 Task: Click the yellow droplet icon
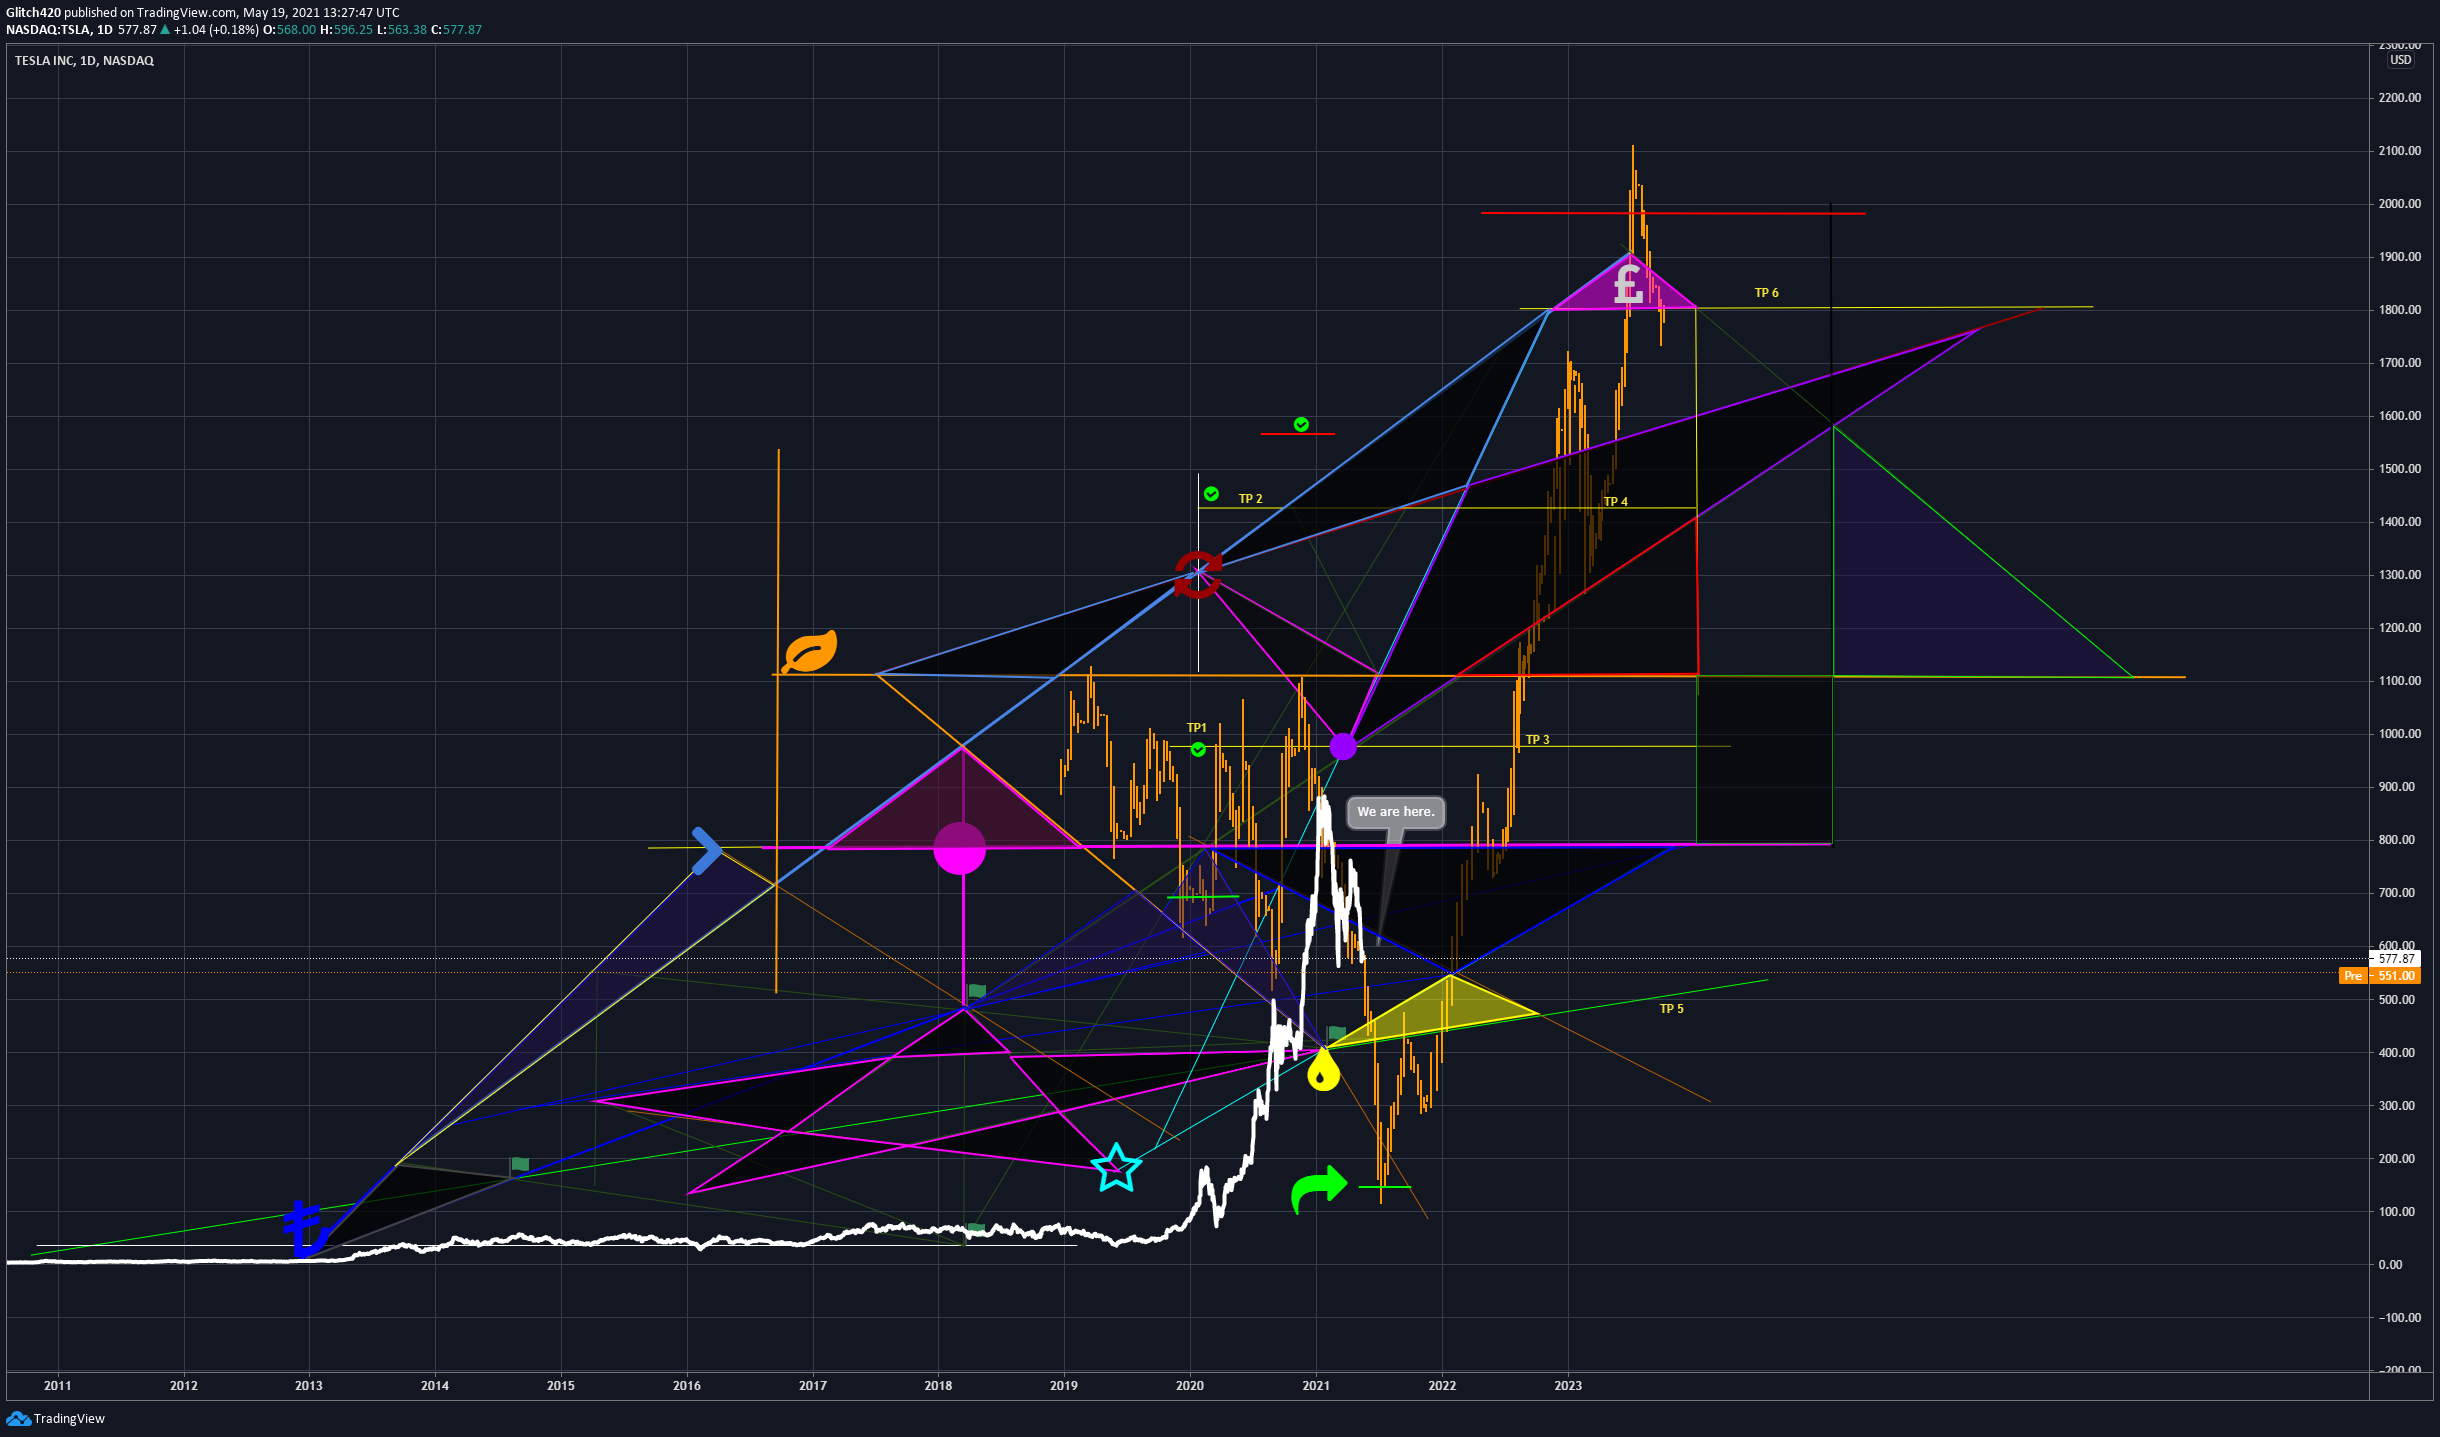click(1323, 1071)
